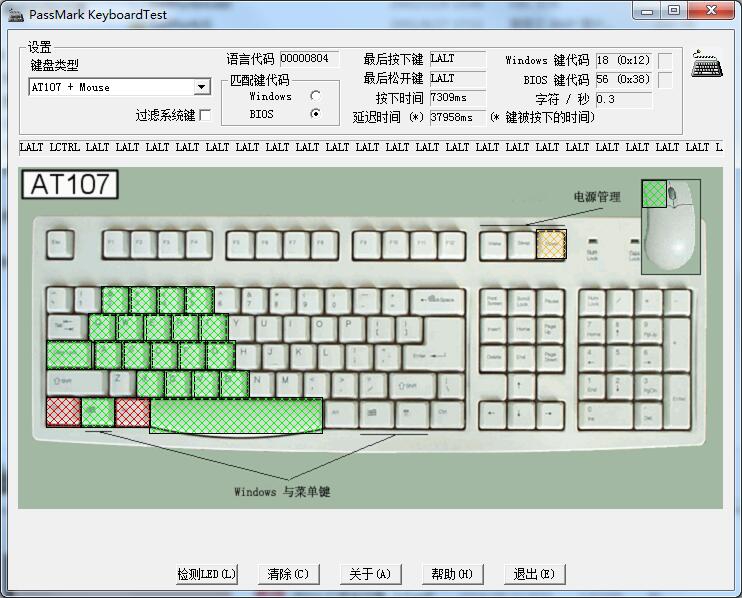742x598 pixels.
Task: Click the green-highlighted left mouse button
Action: pyautogui.click(x=654, y=193)
